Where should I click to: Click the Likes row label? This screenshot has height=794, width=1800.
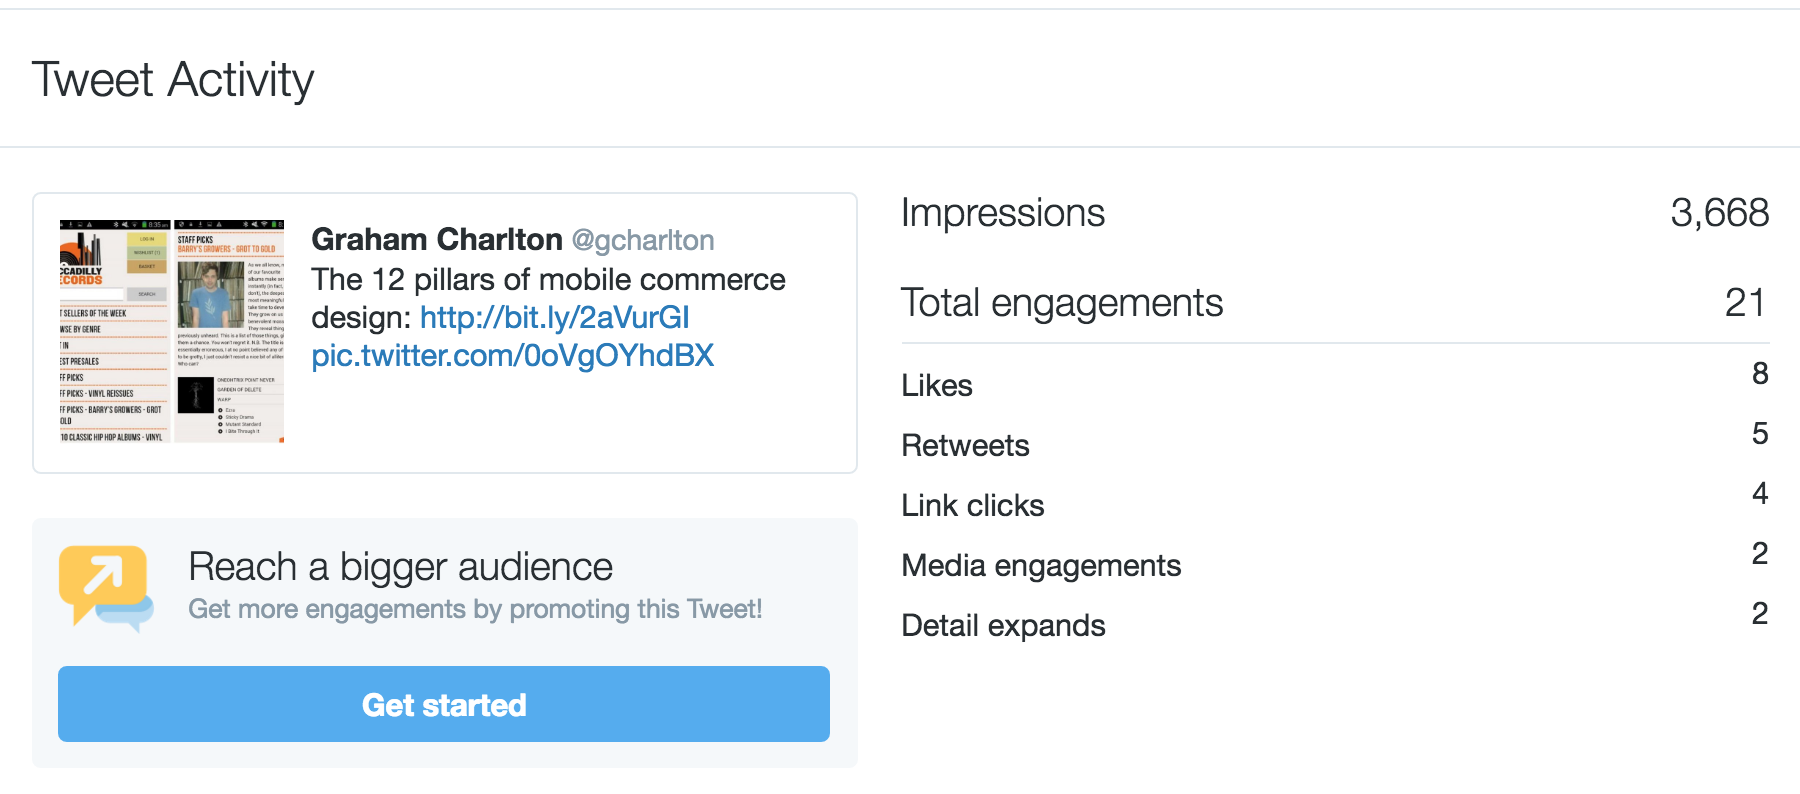tap(937, 386)
